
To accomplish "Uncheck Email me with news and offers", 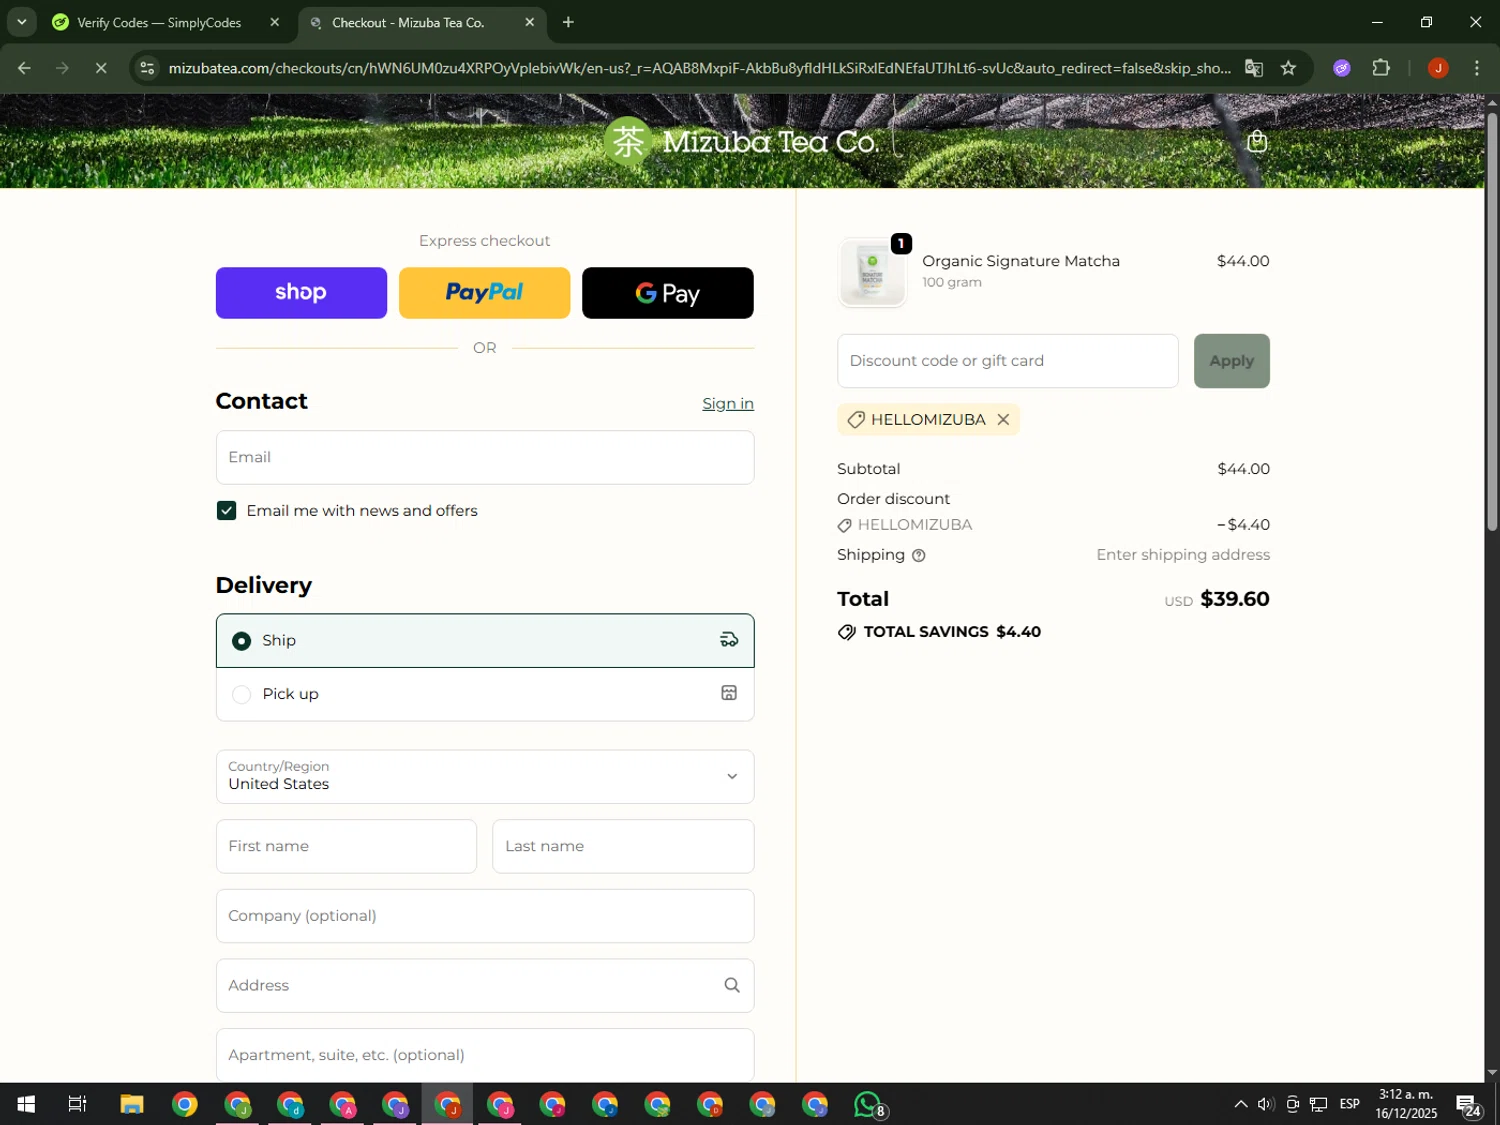I will pos(227,511).
